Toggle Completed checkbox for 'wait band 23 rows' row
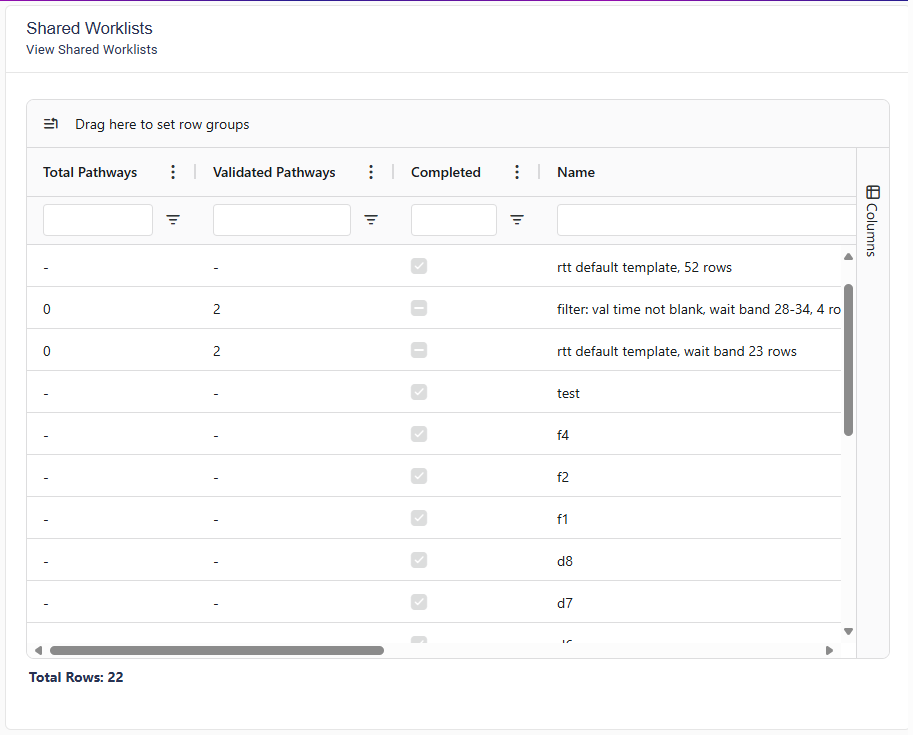The height and width of the screenshot is (735, 913). point(419,350)
